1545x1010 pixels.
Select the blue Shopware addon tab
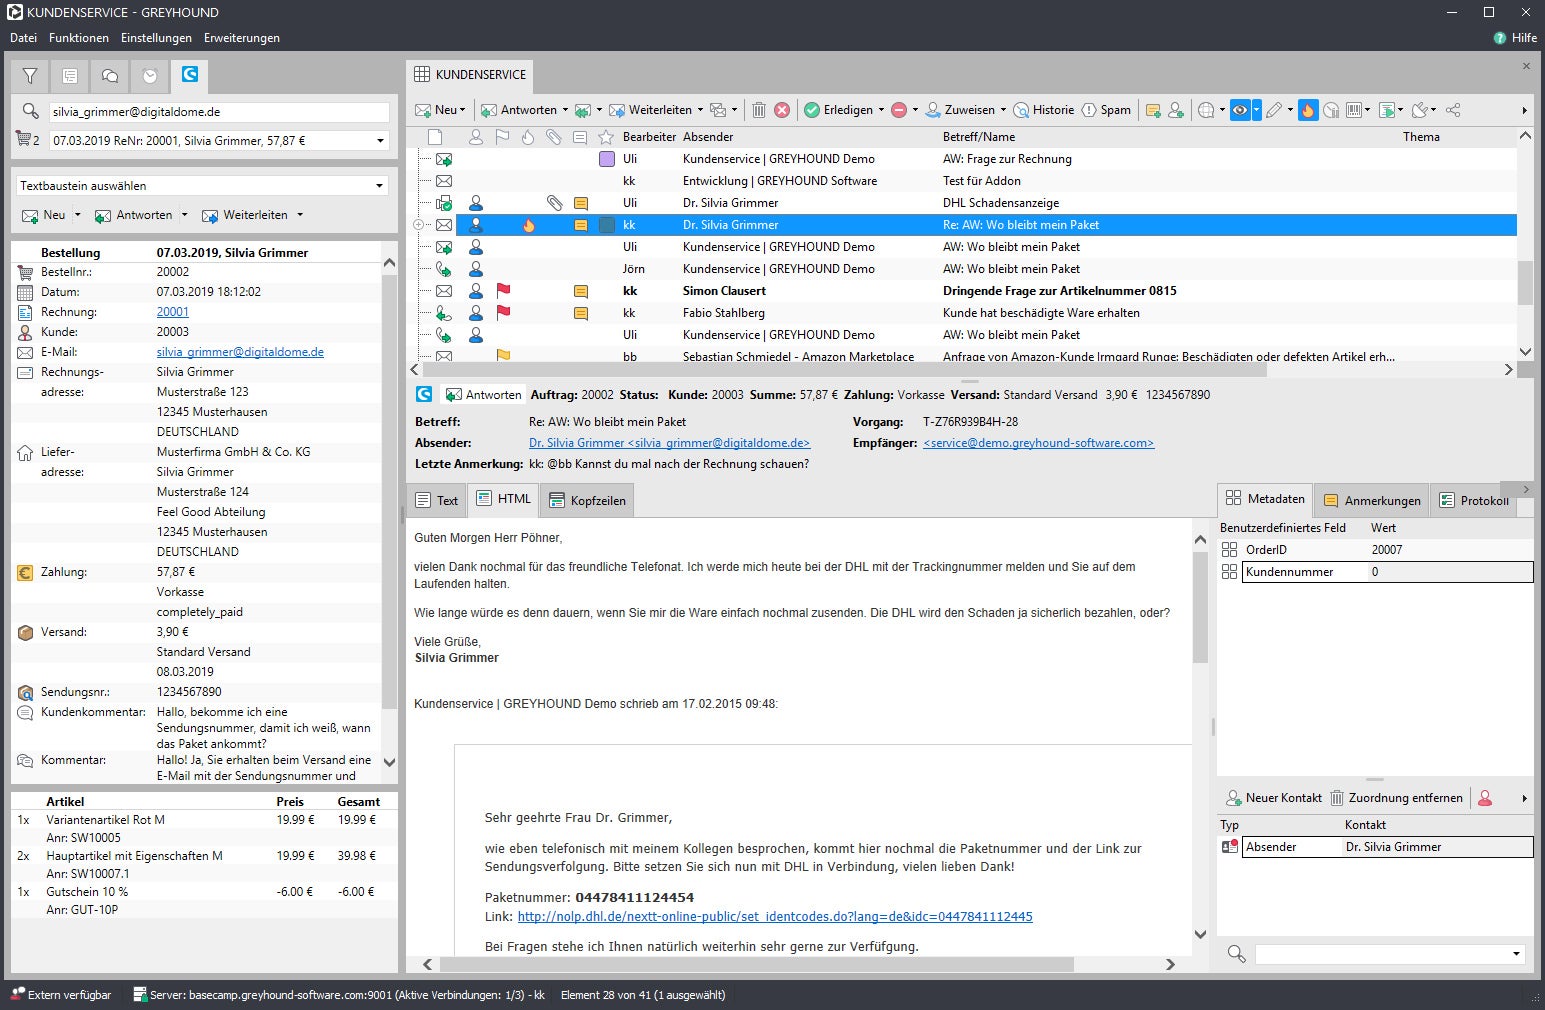pyautogui.click(x=190, y=74)
